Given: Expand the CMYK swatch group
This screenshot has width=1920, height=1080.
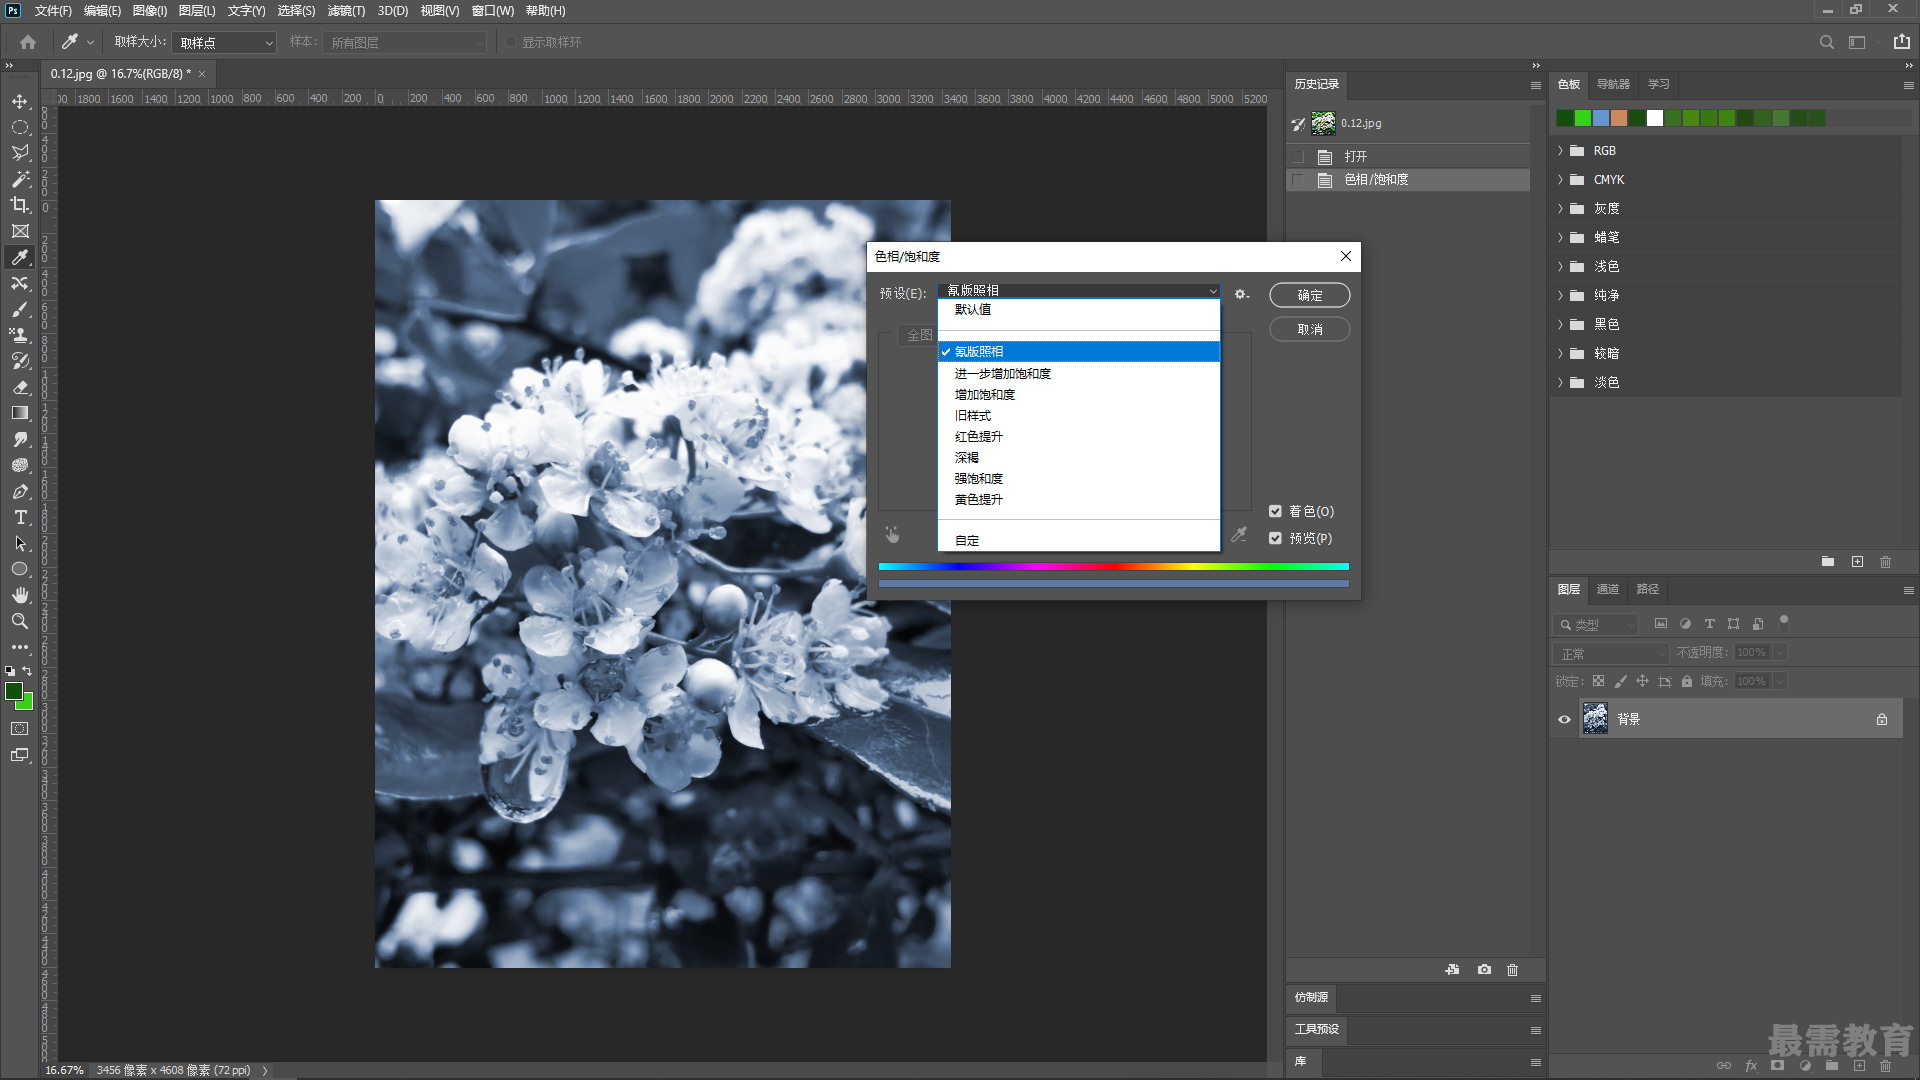Looking at the screenshot, I should (x=1560, y=180).
